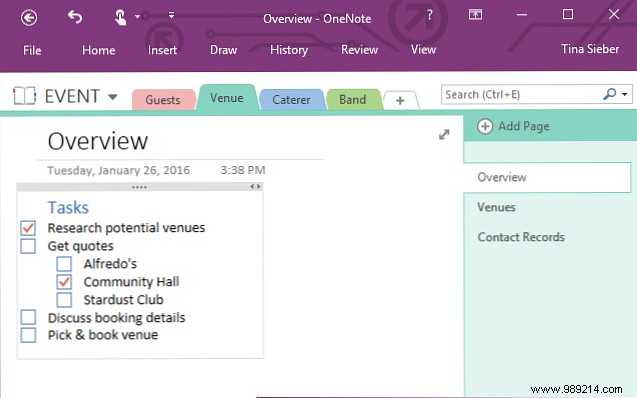Uncheck Research potential venues checkbox
Image resolution: width=637 pixels, height=398 pixels.
28,228
